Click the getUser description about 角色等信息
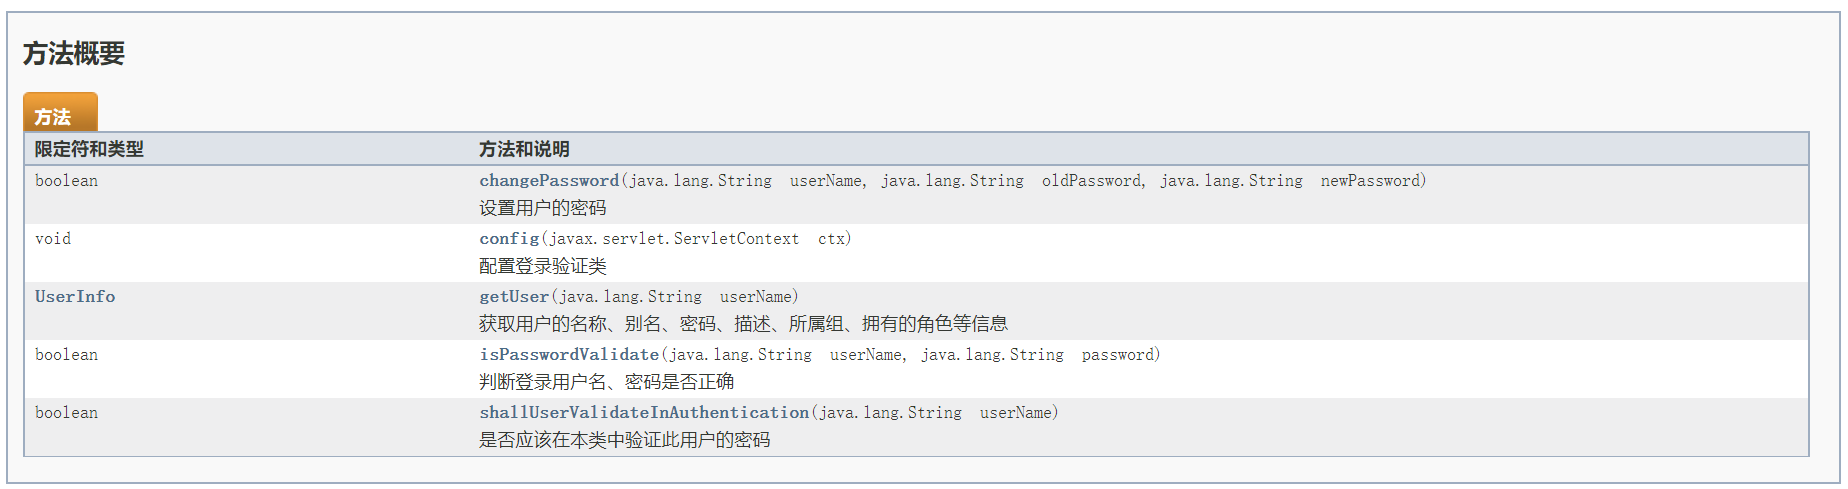The height and width of the screenshot is (489, 1848). [743, 324]
